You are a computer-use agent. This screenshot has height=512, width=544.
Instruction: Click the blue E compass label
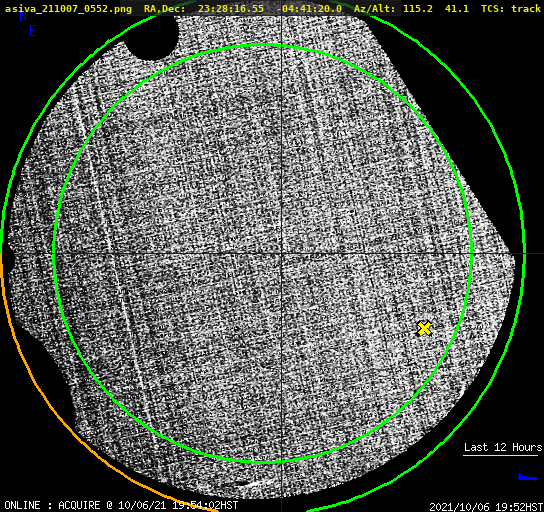(33, 31)
